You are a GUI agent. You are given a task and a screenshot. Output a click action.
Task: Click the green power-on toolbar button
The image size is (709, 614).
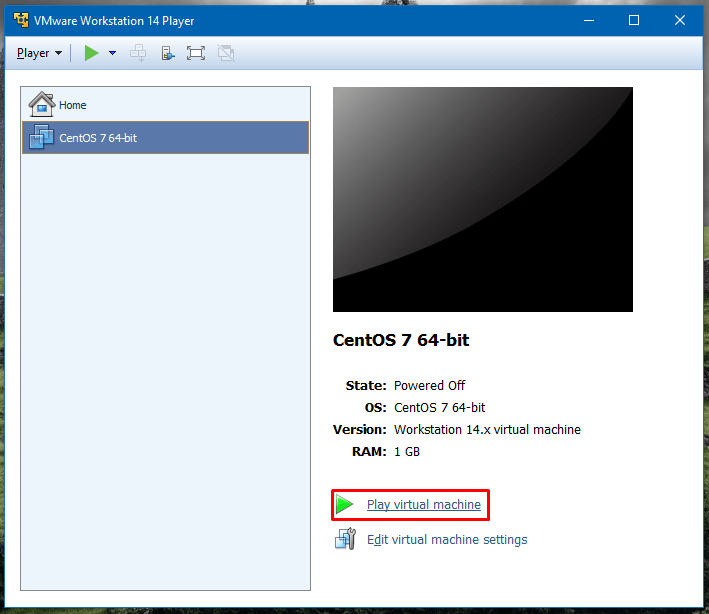(91, 53)
